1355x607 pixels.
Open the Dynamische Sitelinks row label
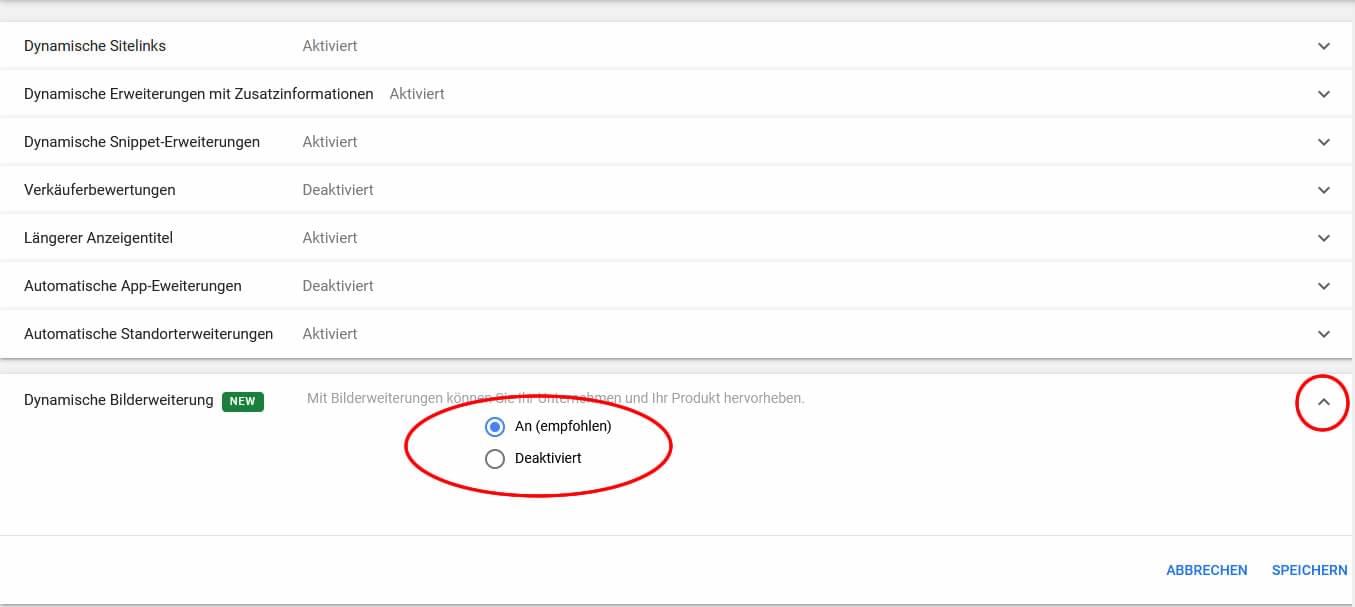[95, 46]
